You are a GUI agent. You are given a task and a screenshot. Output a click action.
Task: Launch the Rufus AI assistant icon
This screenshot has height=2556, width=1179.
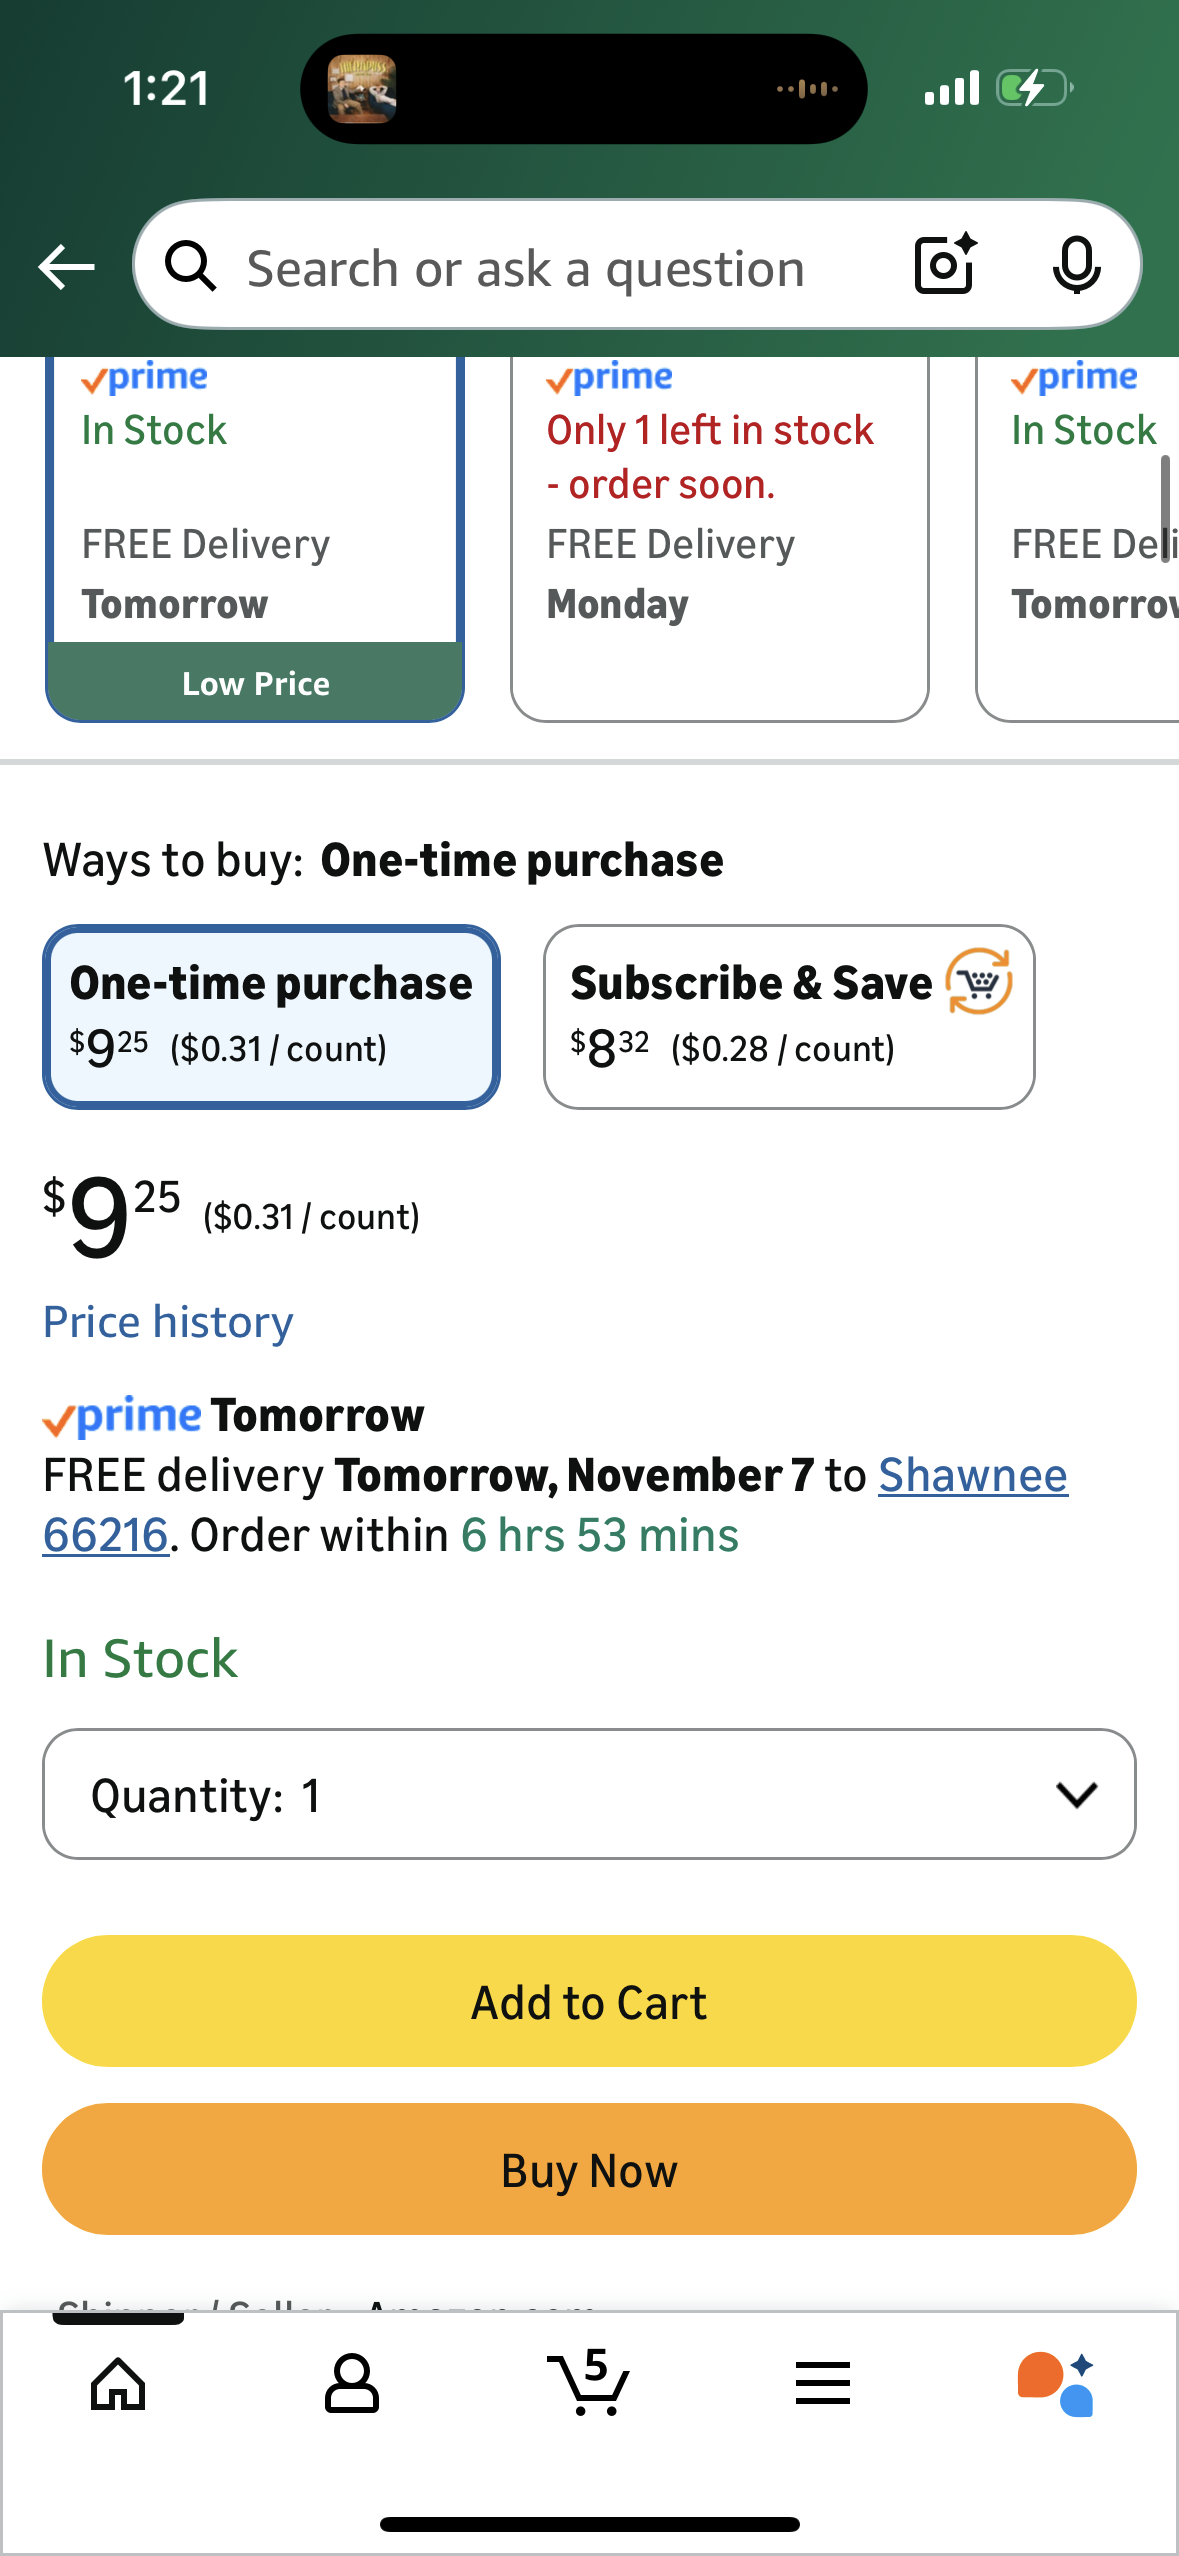[1056, 2384]
